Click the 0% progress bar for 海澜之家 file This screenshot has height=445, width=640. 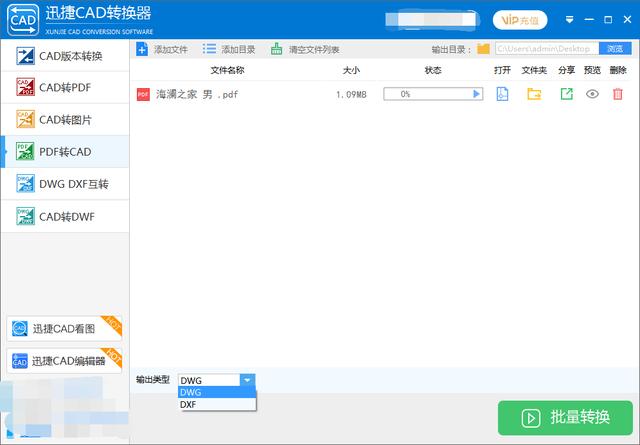433,94
